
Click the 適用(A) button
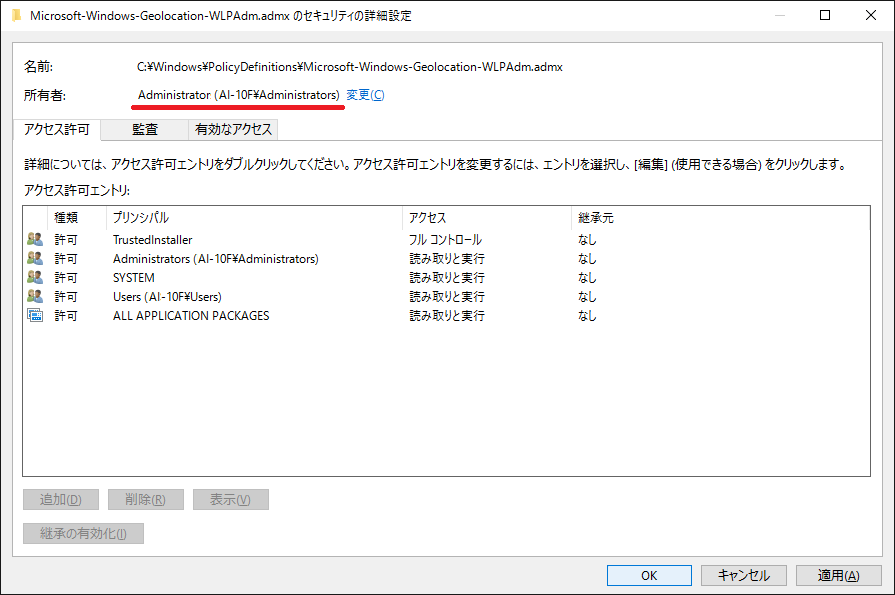click(x=837, y=575)
